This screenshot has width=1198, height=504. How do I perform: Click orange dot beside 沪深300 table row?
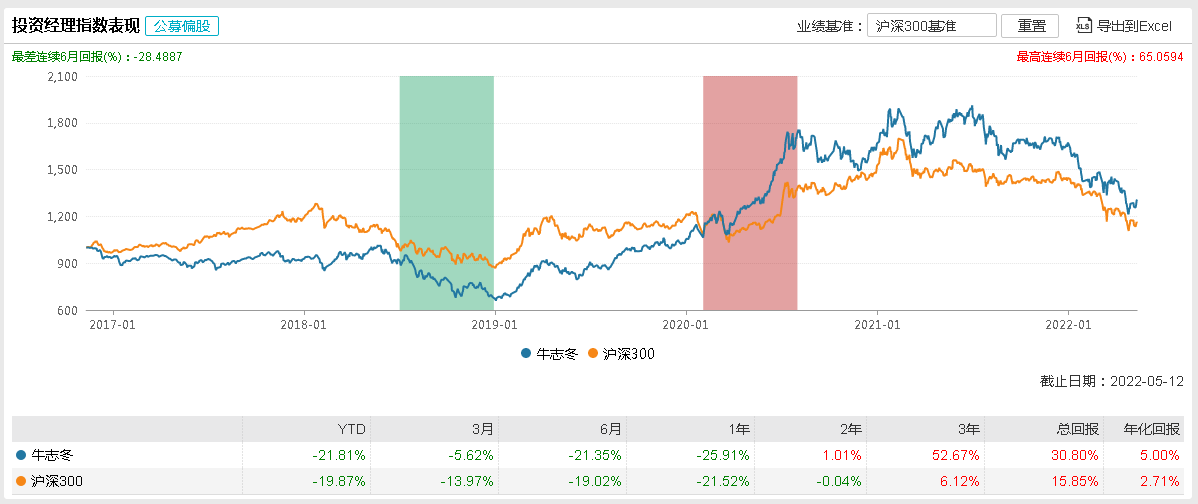click(22, 481)
